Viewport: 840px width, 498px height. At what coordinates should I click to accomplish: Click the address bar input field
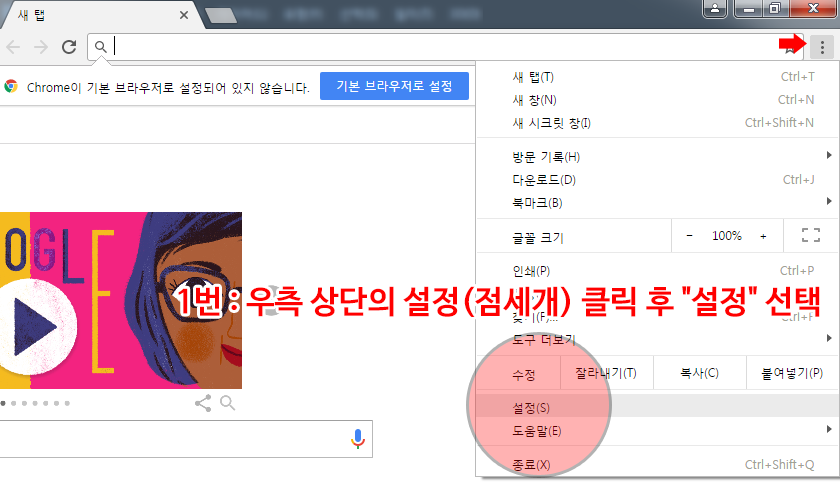point(445,47)
